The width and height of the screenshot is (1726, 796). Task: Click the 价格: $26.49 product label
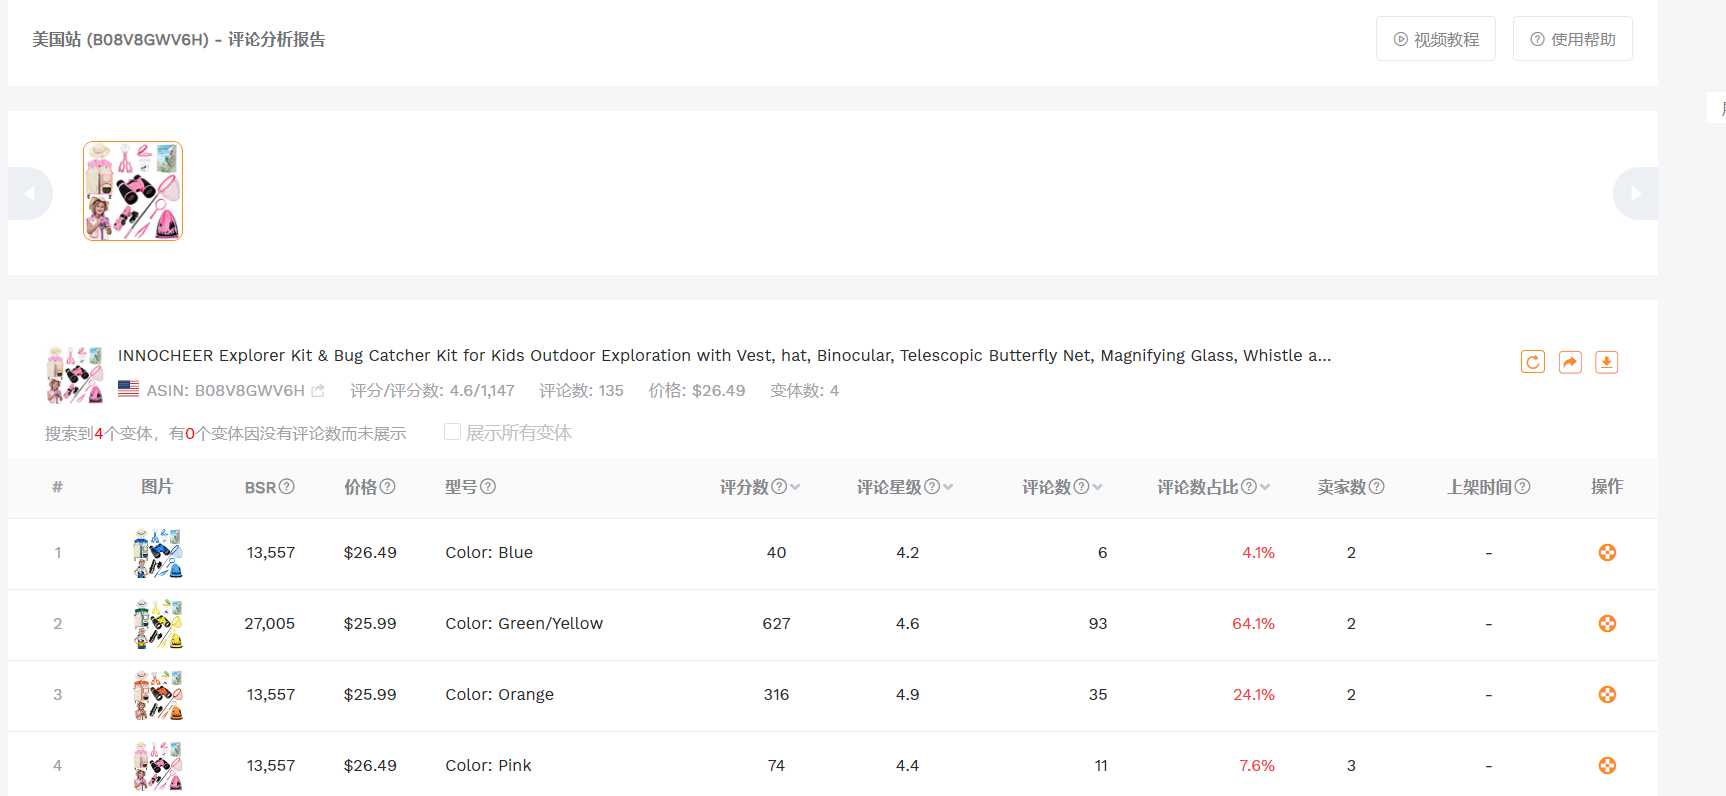pyautogui.click(x=697, y=391)
